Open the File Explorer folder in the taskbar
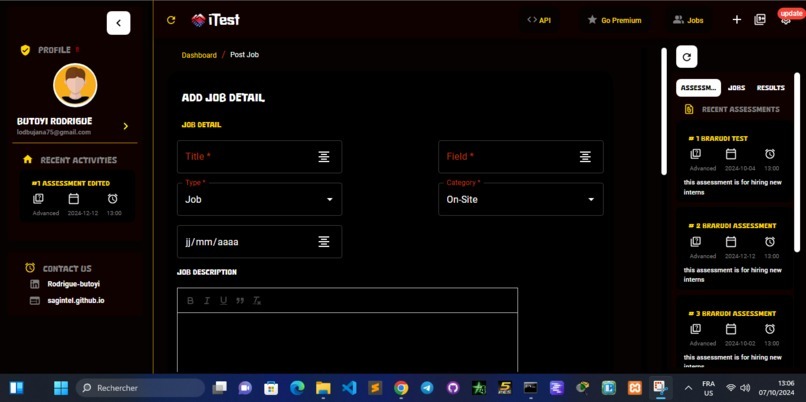 pyautogui.click(x=323, y=388)
